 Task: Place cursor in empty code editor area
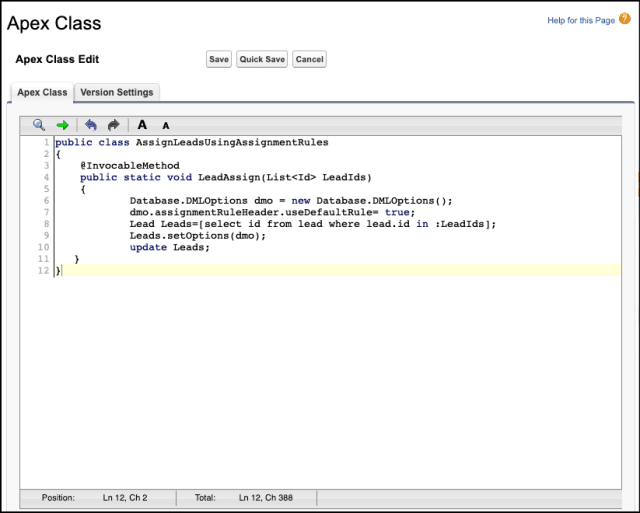tap(337, 380)
